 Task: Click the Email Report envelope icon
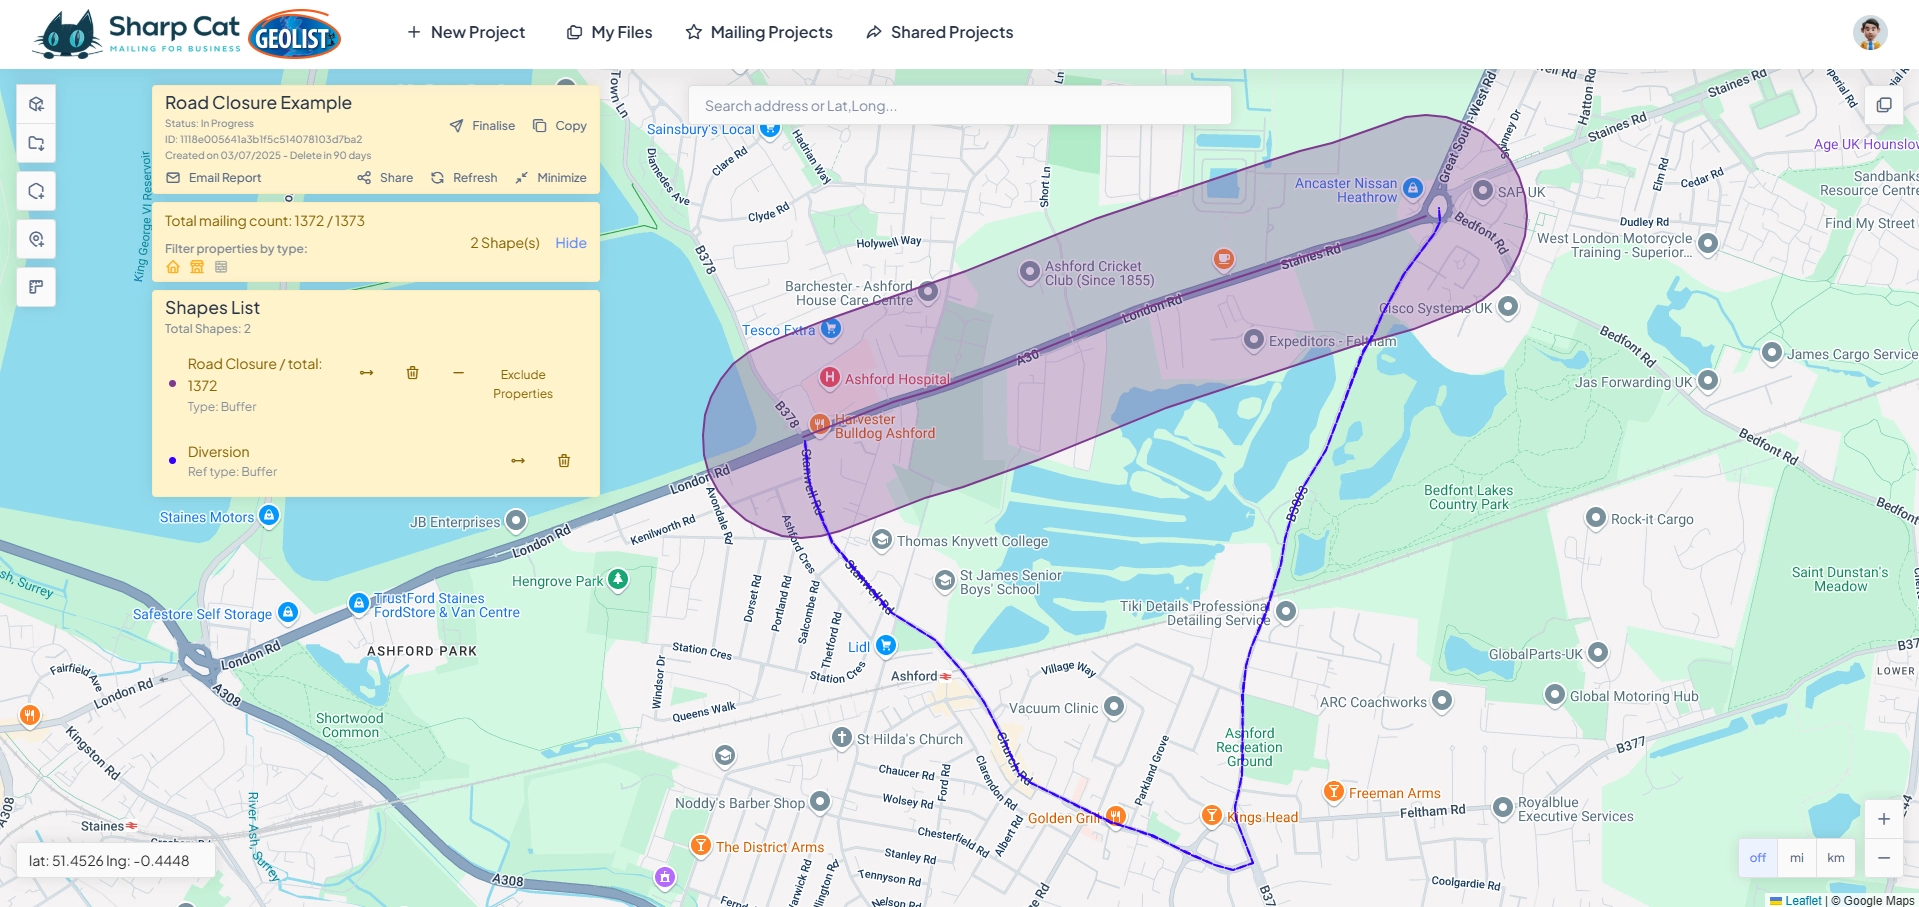click(x=173, y=178)
